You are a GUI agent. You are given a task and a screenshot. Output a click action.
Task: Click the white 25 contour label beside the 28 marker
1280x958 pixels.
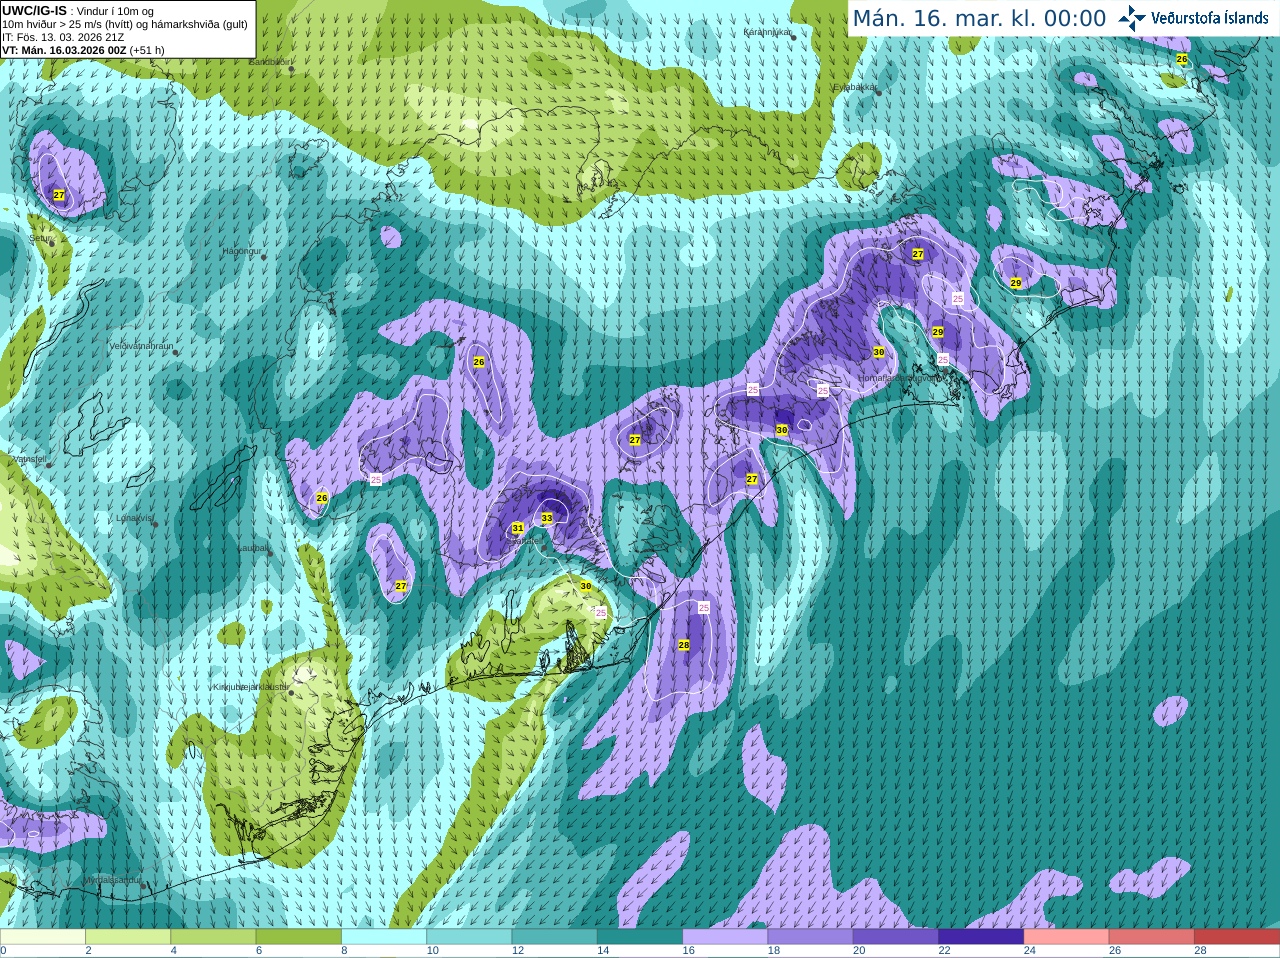(704, 607)
